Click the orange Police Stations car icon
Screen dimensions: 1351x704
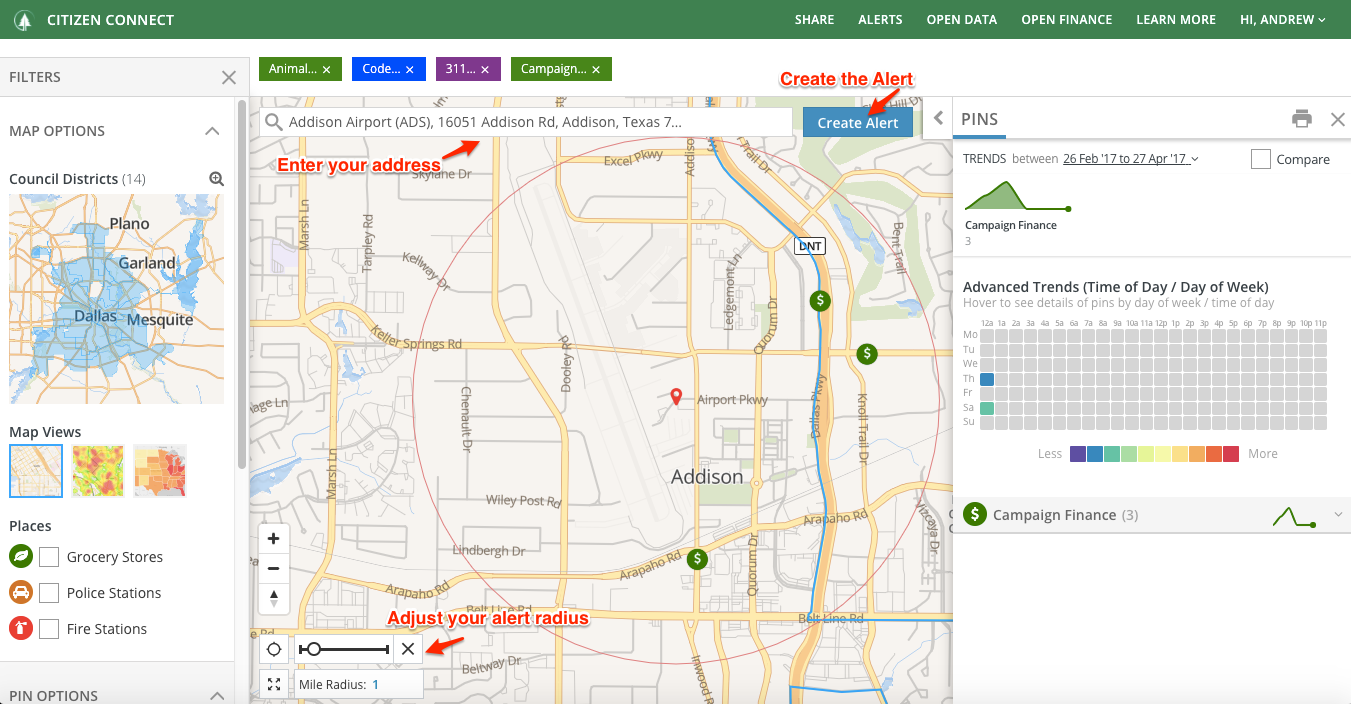pyautogui.click(x=21, y=592)
